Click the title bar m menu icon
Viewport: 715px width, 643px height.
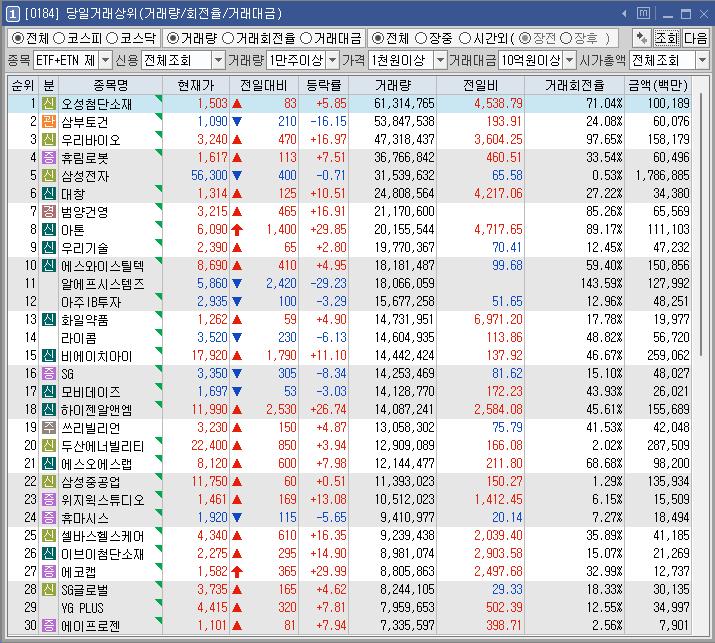pyautogui.click(x=643, y=14)
